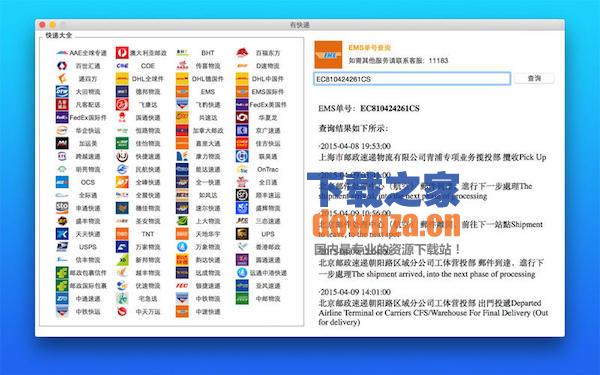
Task: Click the 2015-04-09 14:01:00 tracking timestamp
Action: pyautogui.click(x=355, y=292)
